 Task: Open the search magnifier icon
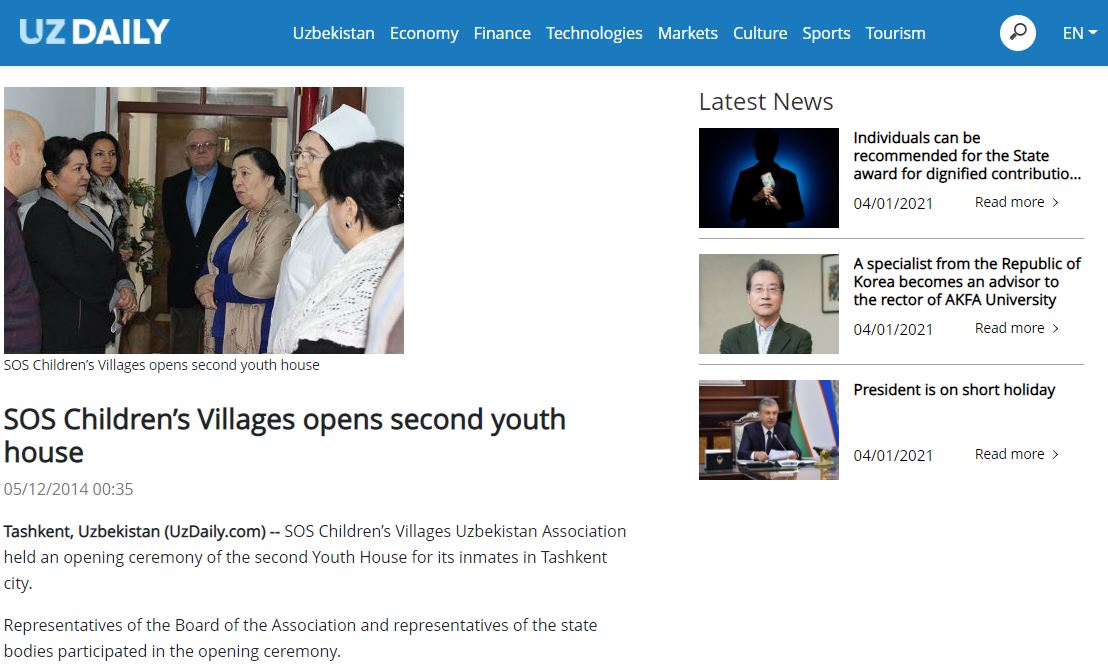pyautogui.click(x=1018, y=33)
